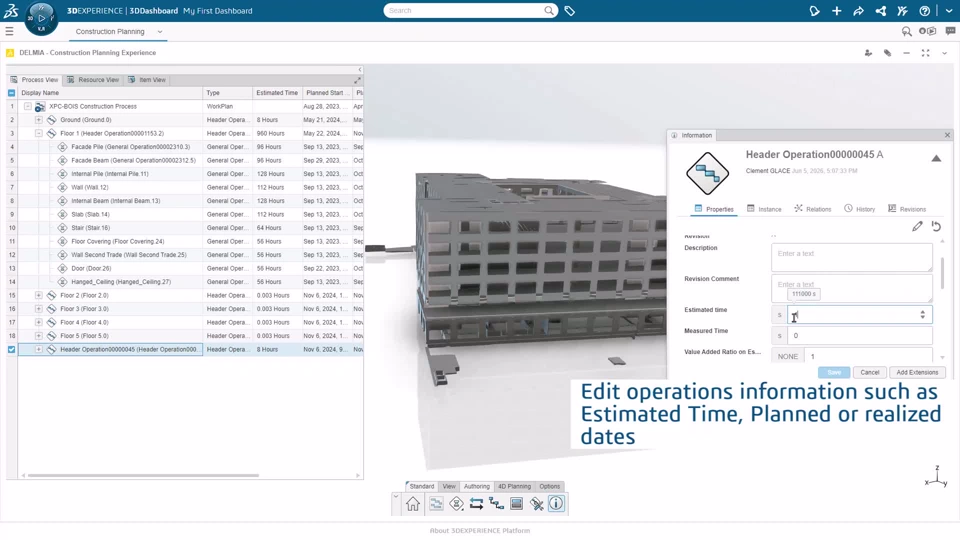Open the Relations tab
The height and width of the screenshot is (540, 960).
coord(812,209)
